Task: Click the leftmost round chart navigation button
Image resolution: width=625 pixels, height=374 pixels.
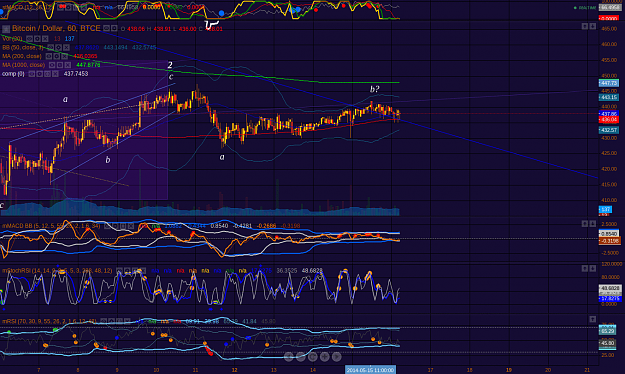Action: point(289,356)
